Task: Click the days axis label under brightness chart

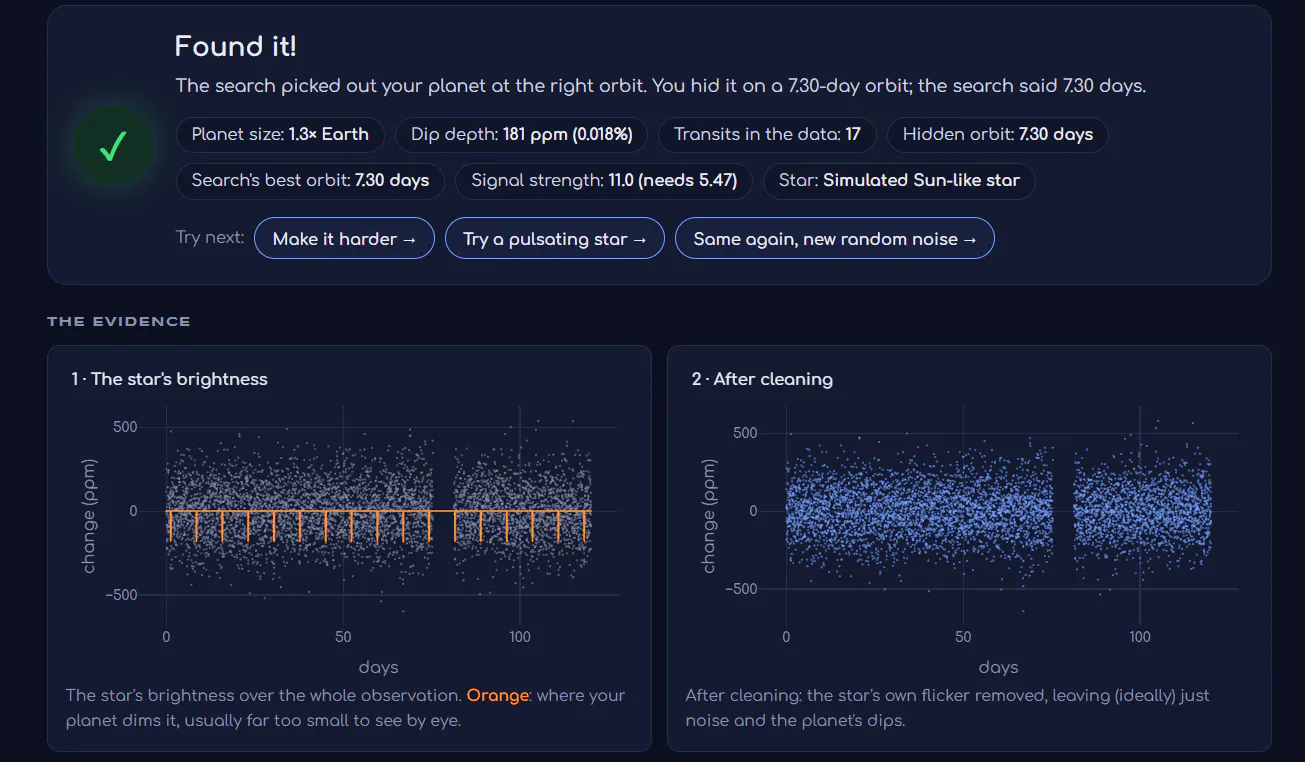Action: (379, 667)
